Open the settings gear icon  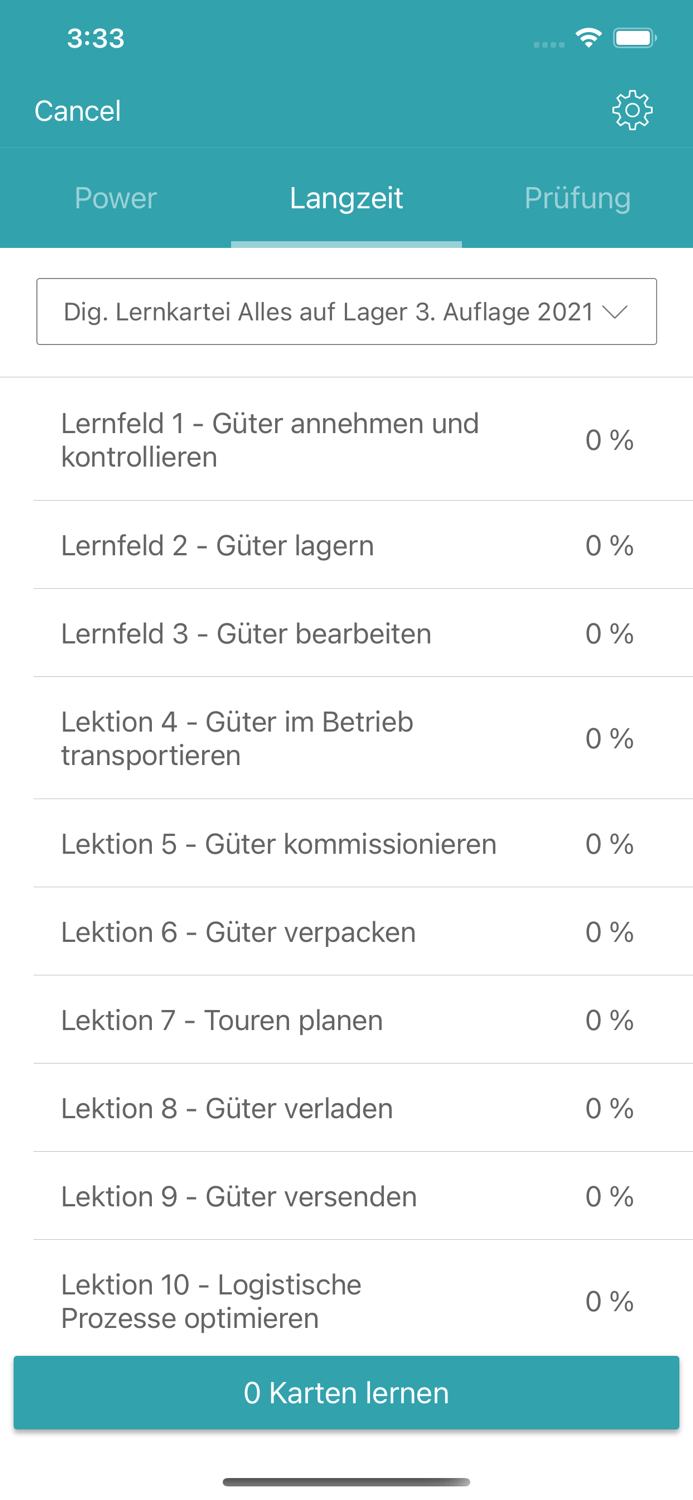coord(632,109)
